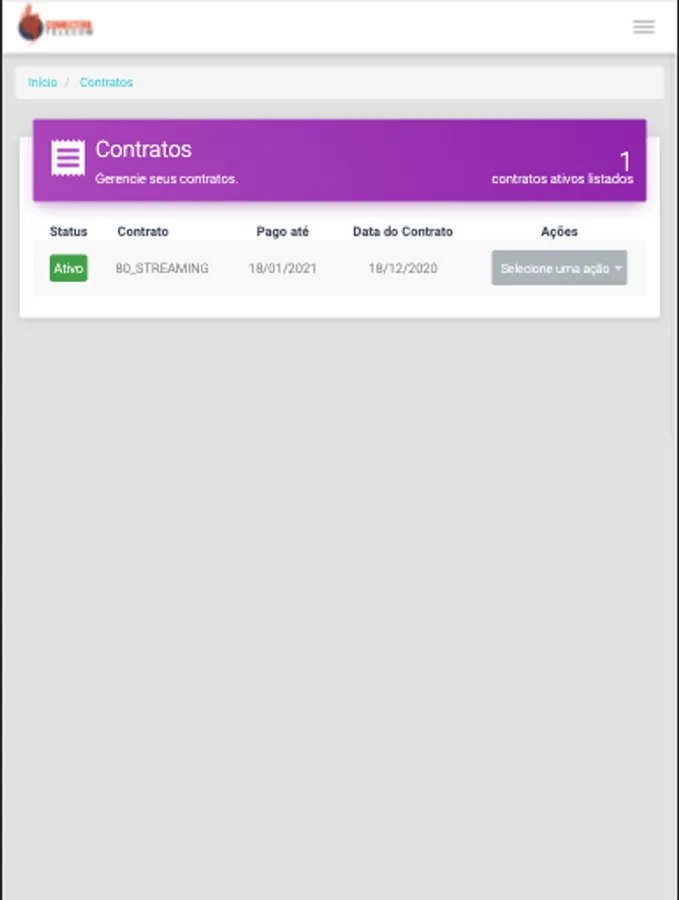Screen dimensions: 679x900
Task: Click the Contratos receipt icon
Action: (68, 157)
